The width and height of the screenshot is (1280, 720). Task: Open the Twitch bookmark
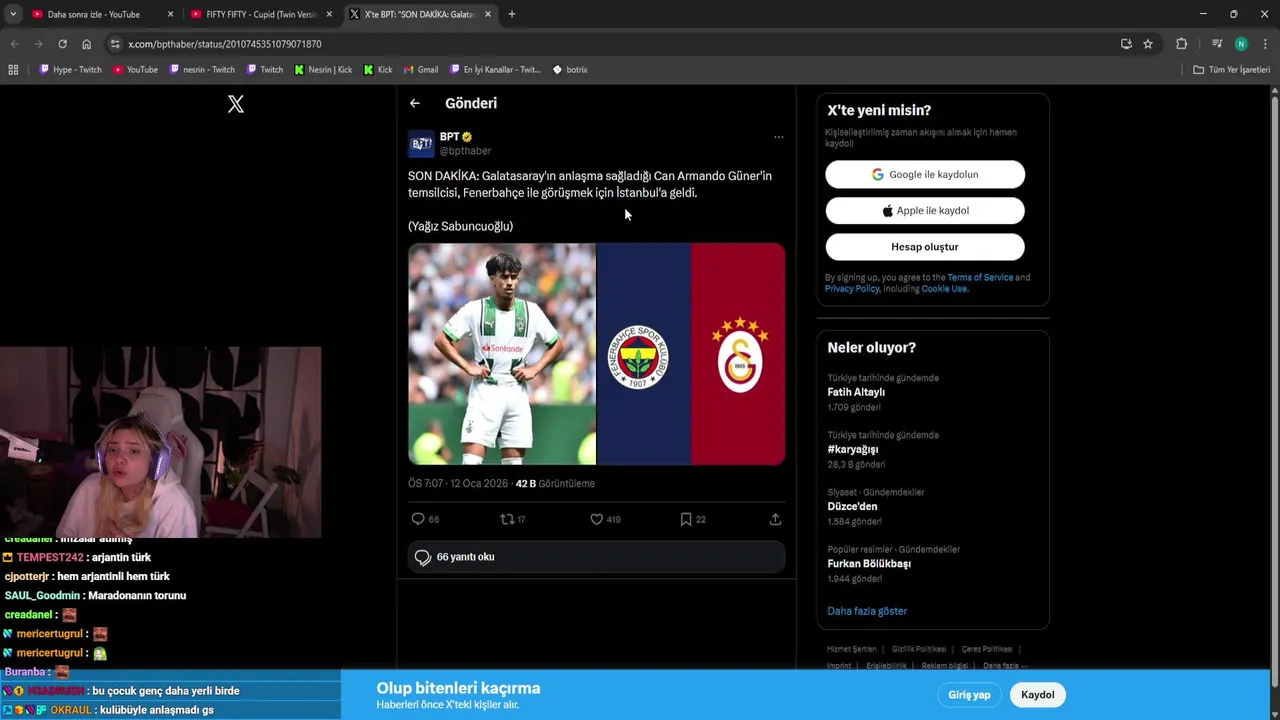265,70
